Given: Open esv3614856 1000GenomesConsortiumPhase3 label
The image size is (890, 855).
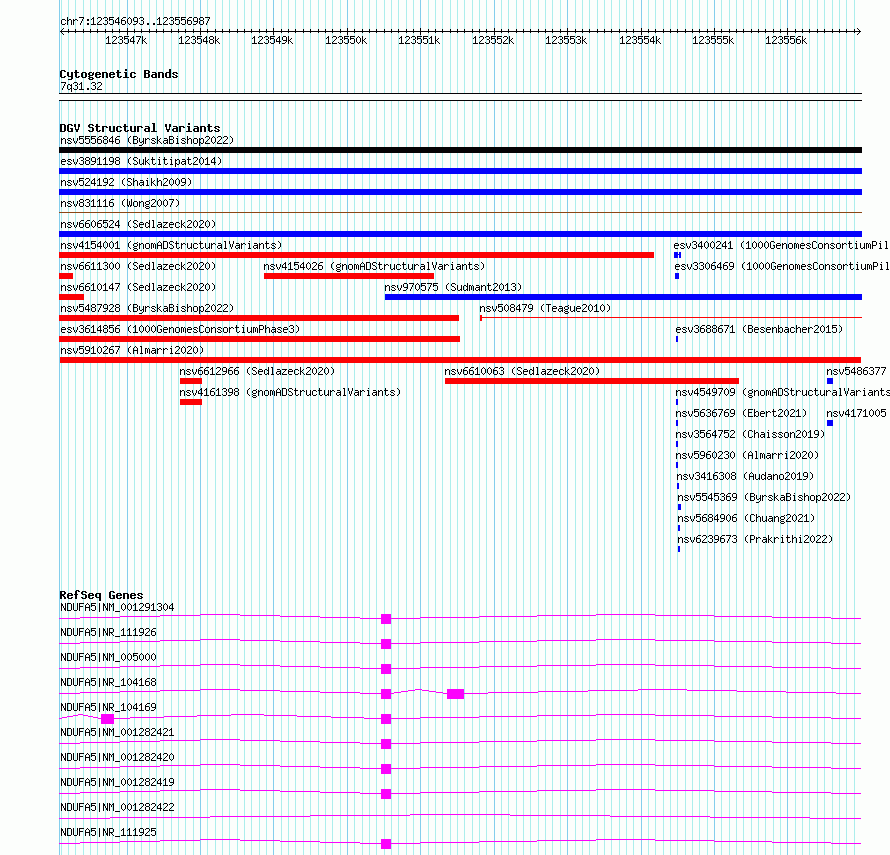Looking at the screenshot, I should point(180,329).
